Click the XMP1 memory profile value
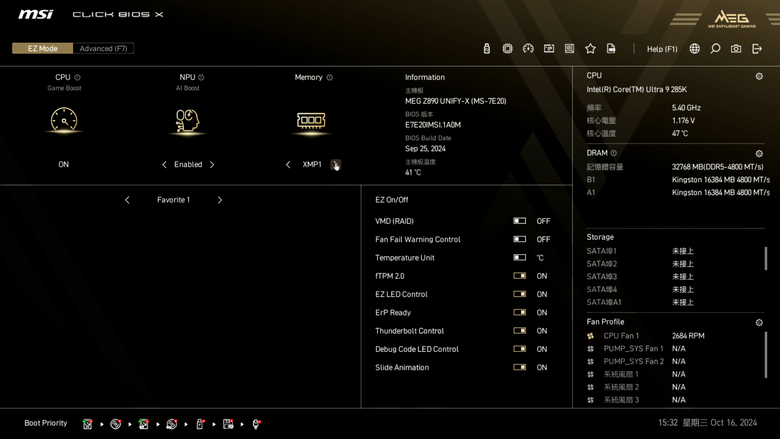The height and width of the screenshot is (439, 780). click(312, 165)
